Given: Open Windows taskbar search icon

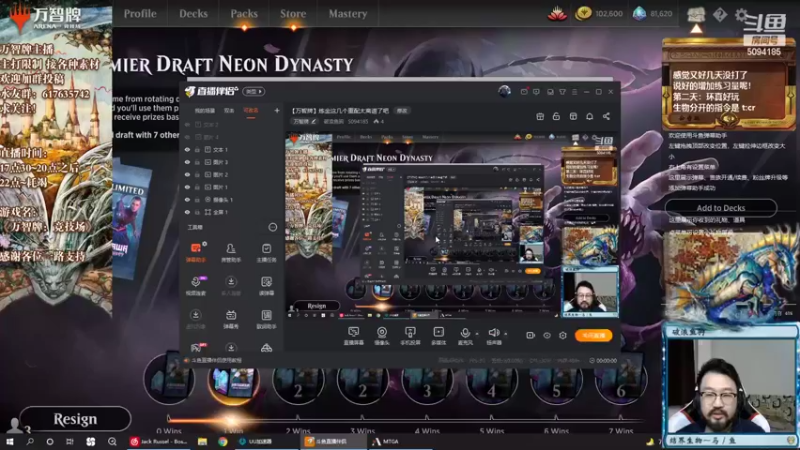Looking at the screenshot, I should pyautogui.click(x=30, y=442).
